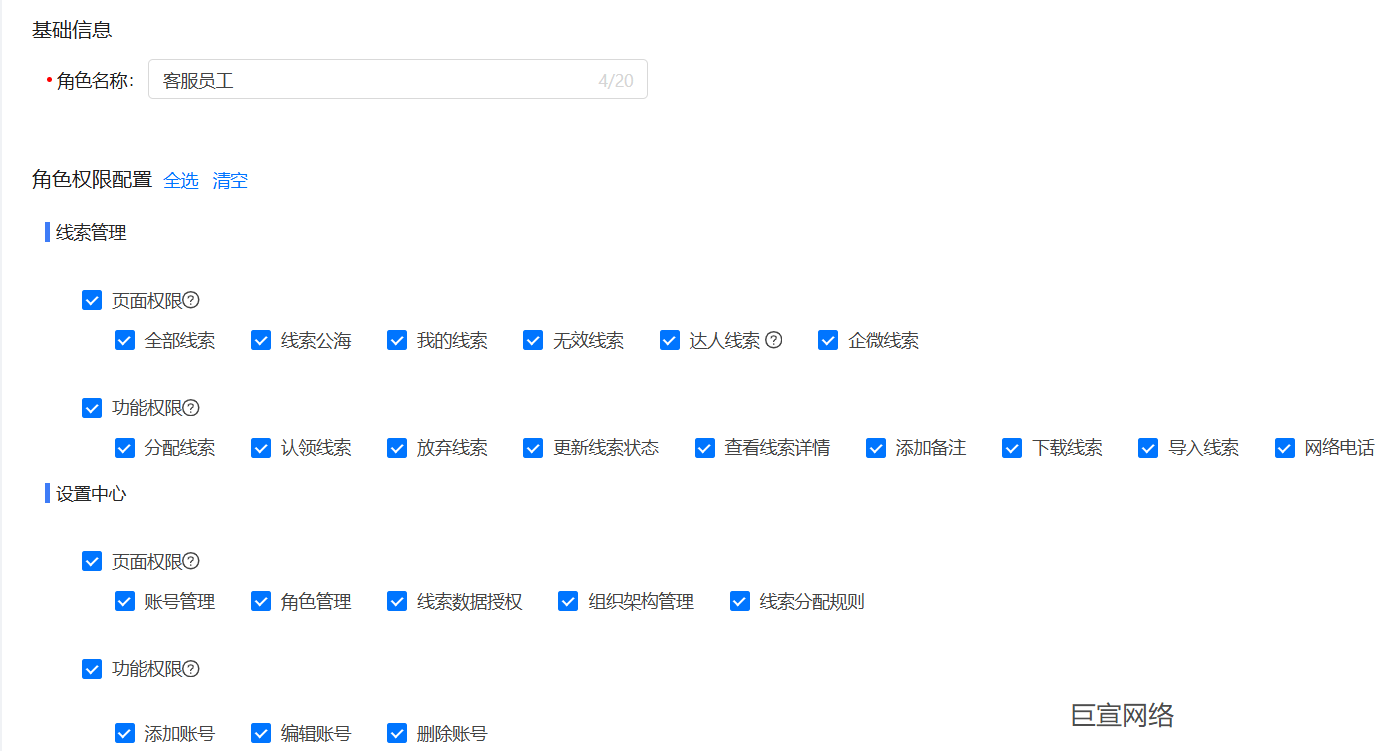
Task: Uncheck 线索公海 checkbox
Action: 261,340
